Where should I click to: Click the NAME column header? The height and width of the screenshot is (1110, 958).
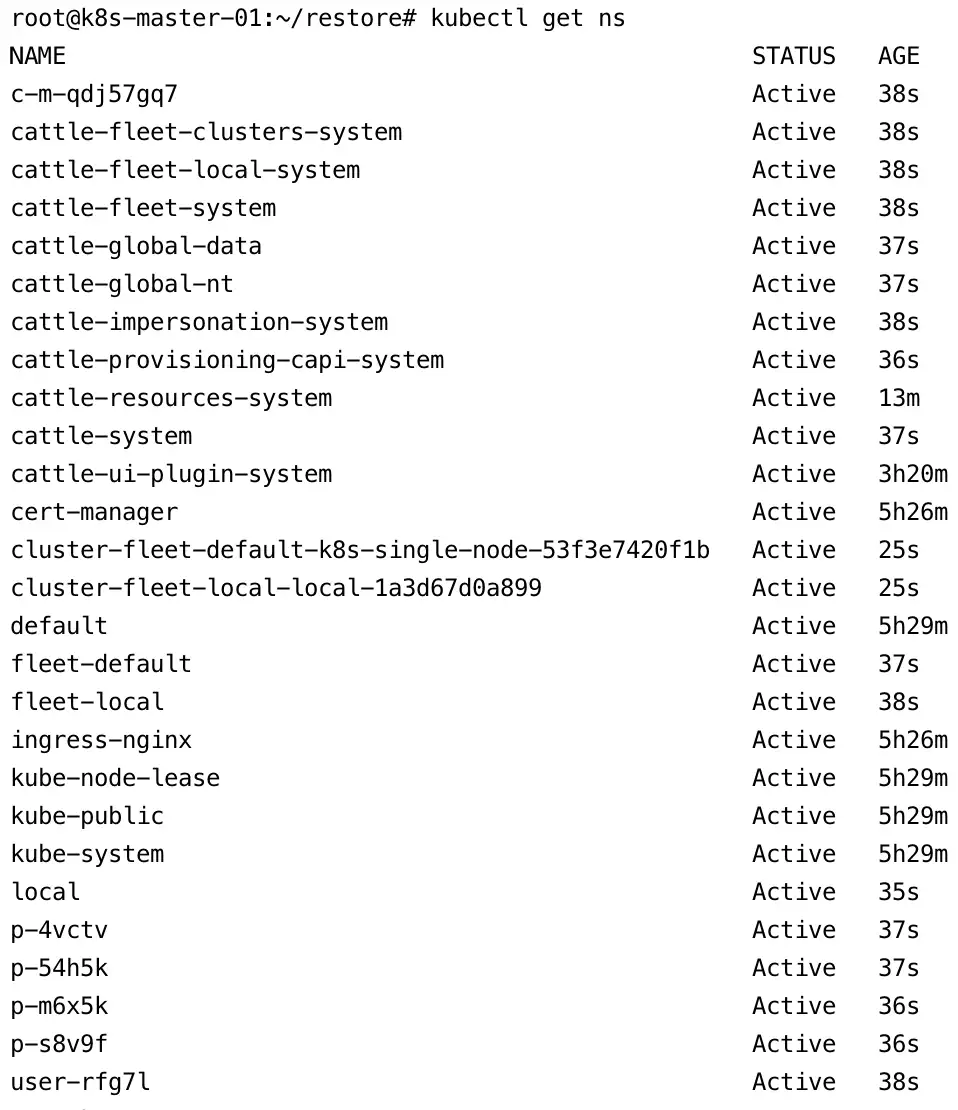pyautogui.click(x=38, y=56)
